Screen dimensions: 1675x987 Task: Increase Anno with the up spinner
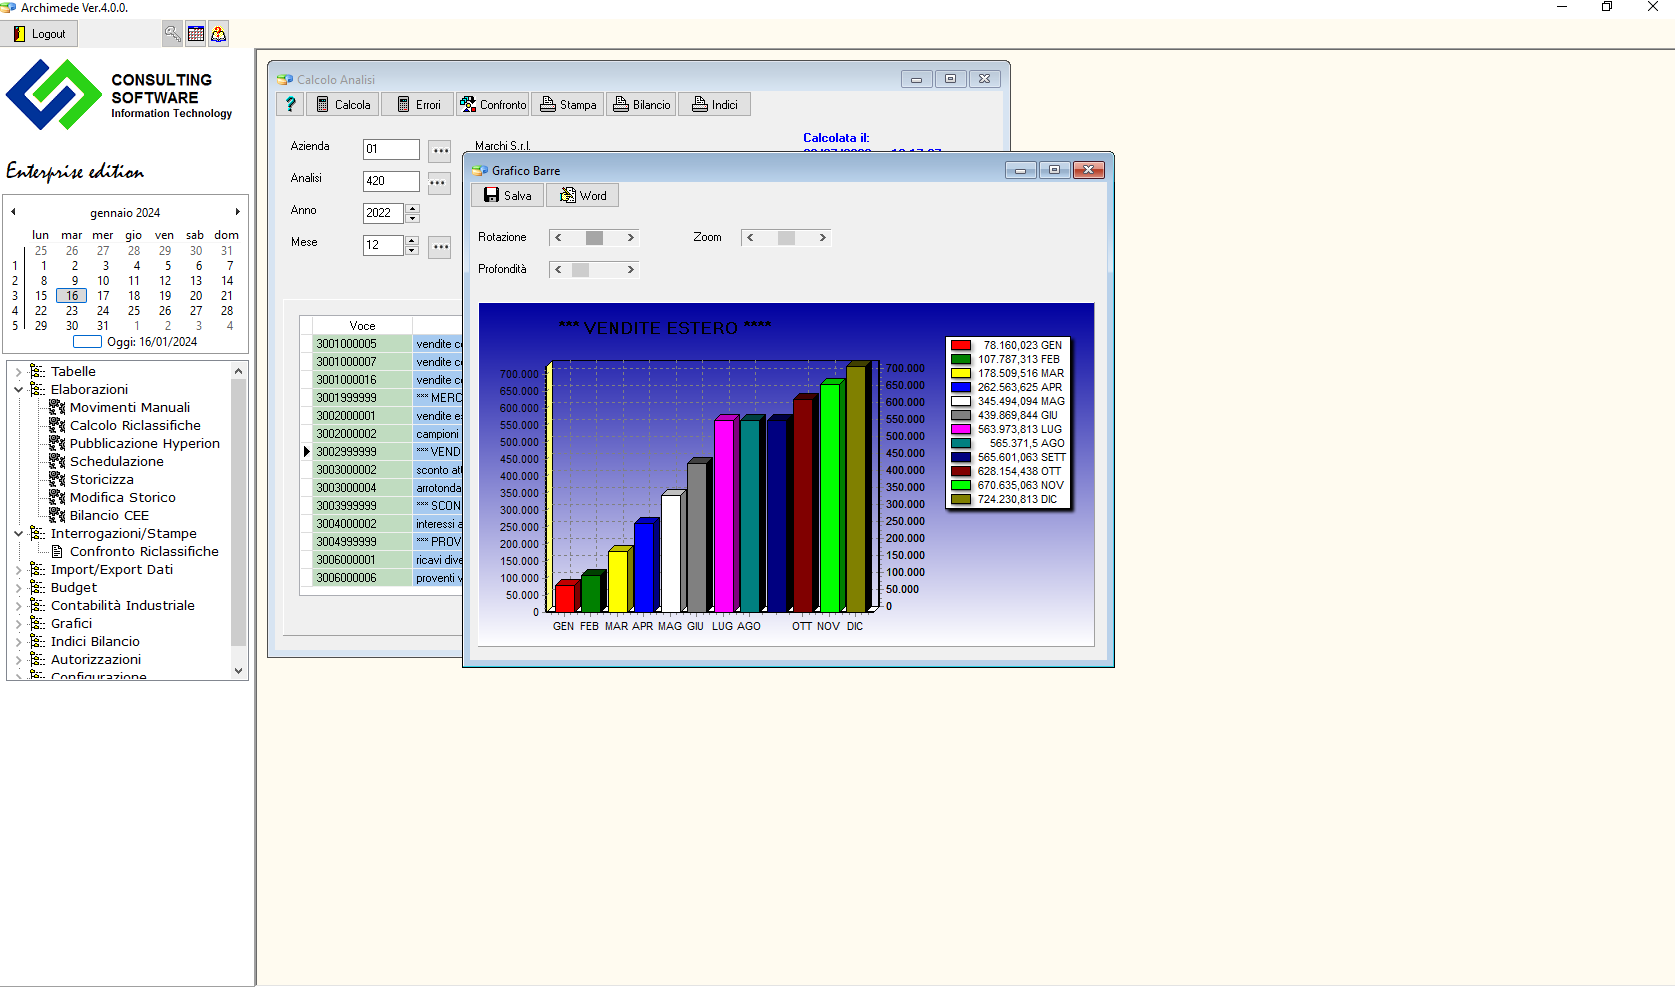click(x=412, y=208)
